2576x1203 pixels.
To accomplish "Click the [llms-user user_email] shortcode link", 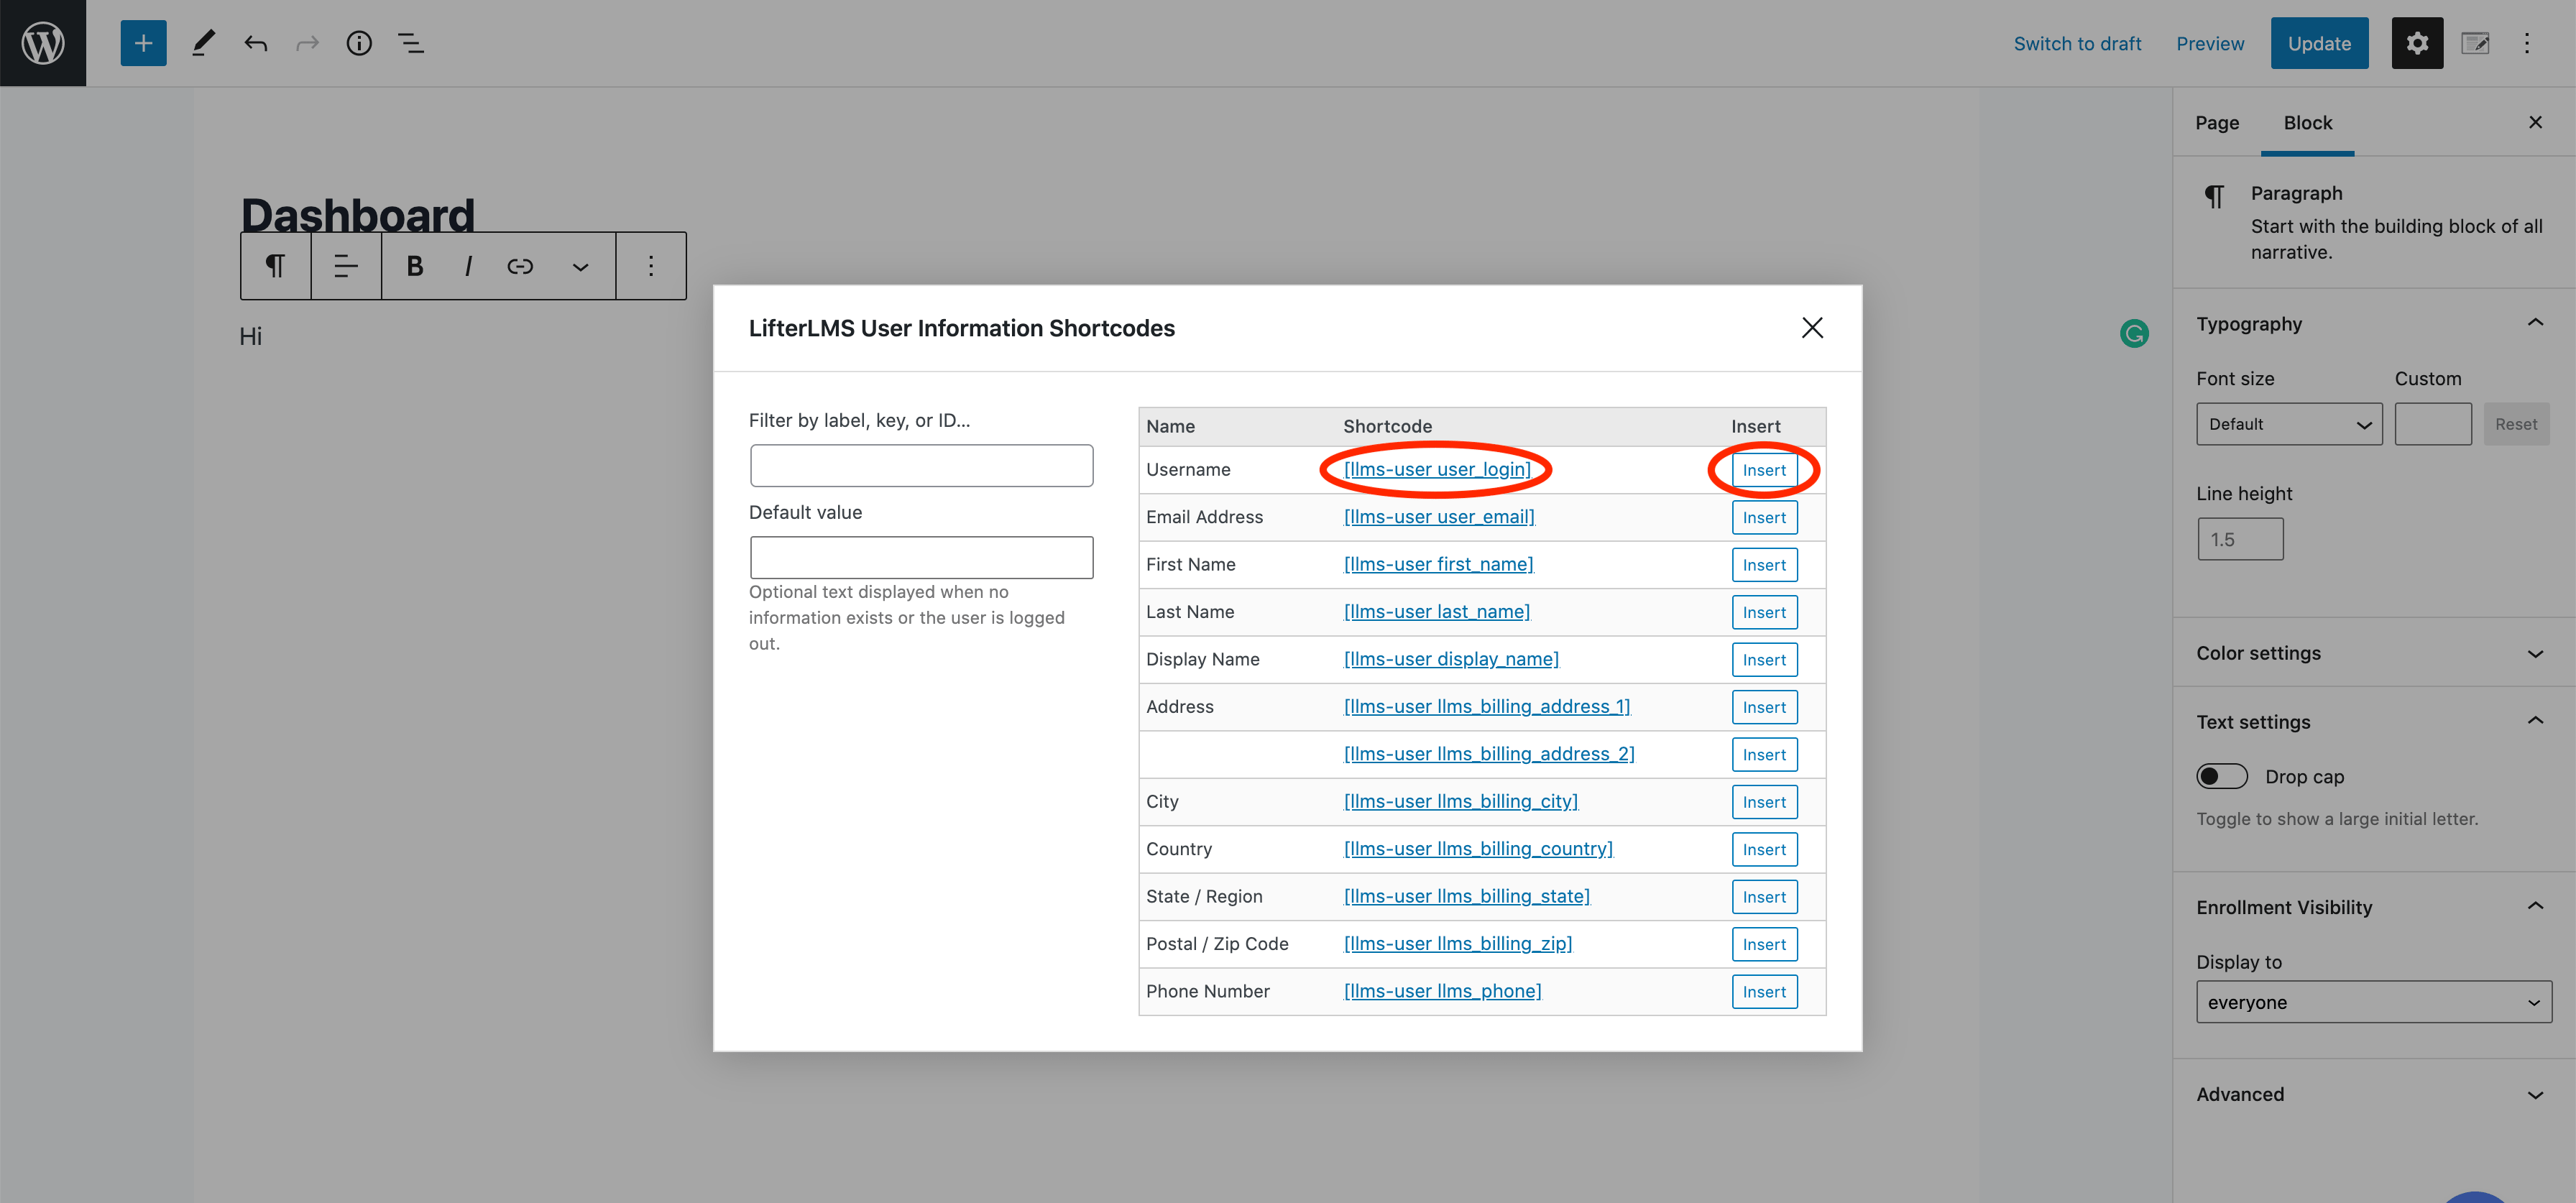I will pyautogui.click(x=1439, y=517).
